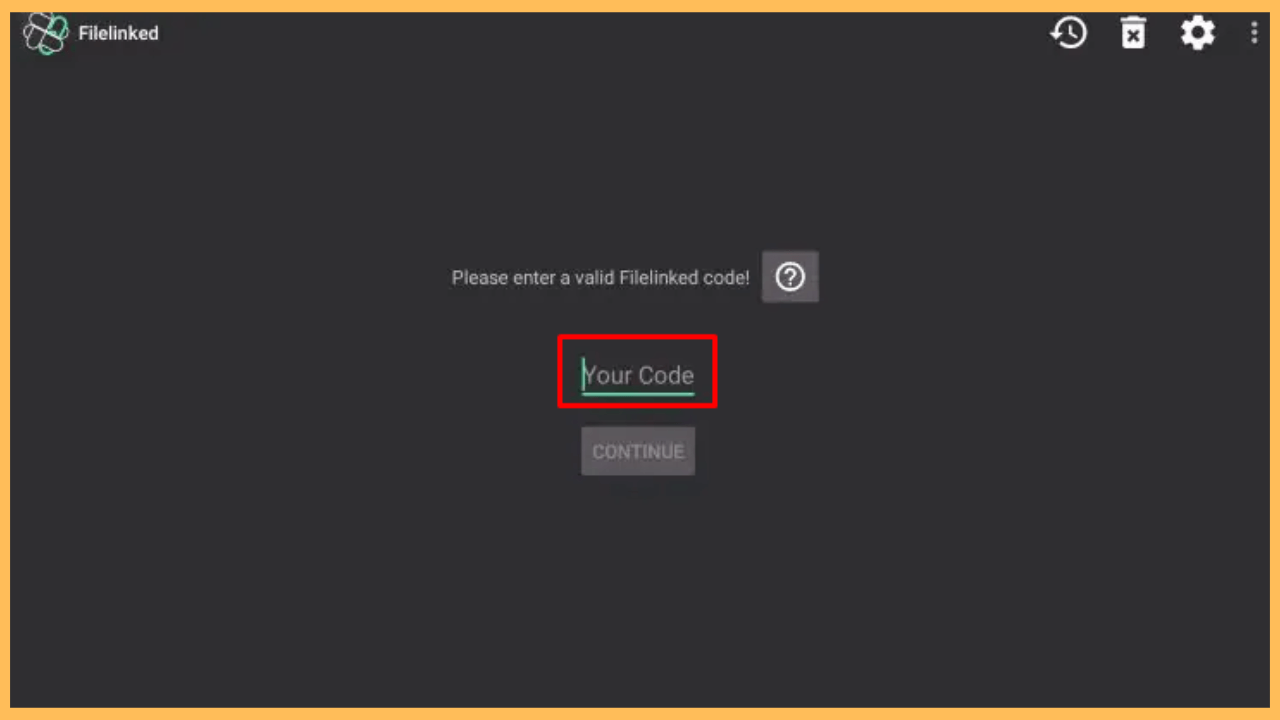Click the CONTINUE button
The height and width of the screenshot is (720, 1280).
point(638,451)
